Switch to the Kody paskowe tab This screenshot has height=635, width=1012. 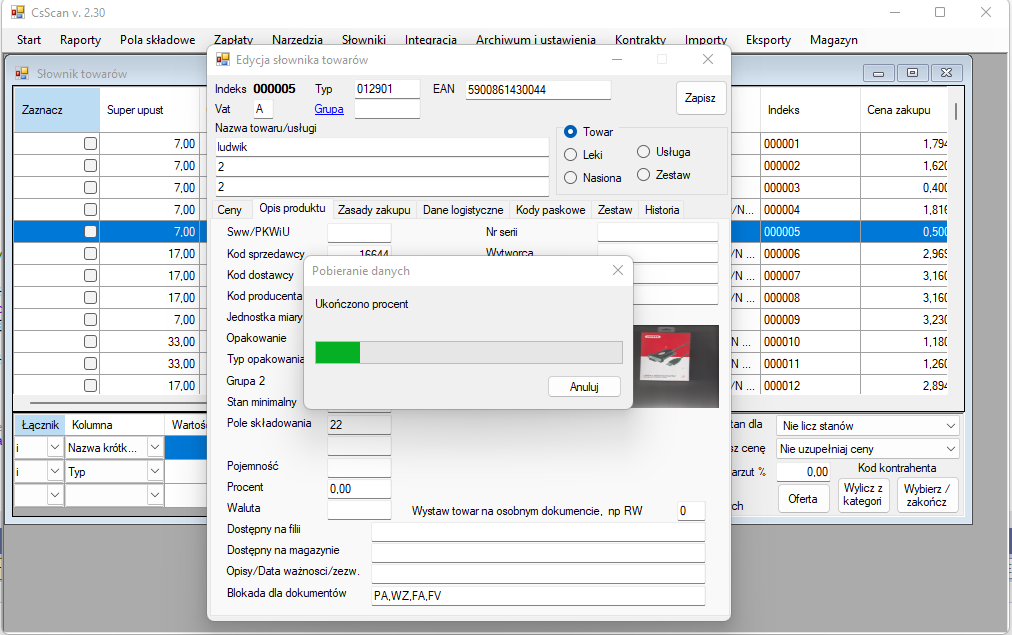(x=551, y=210)
